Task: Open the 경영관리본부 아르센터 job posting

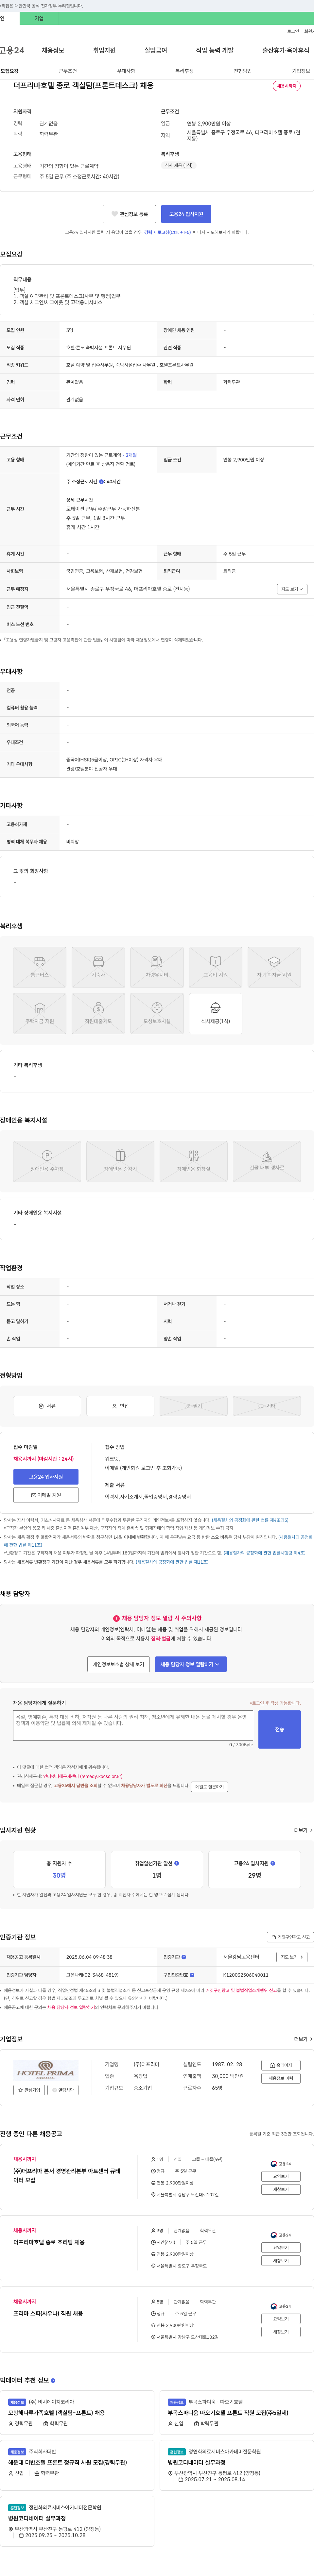Action: click(67, 2176)
